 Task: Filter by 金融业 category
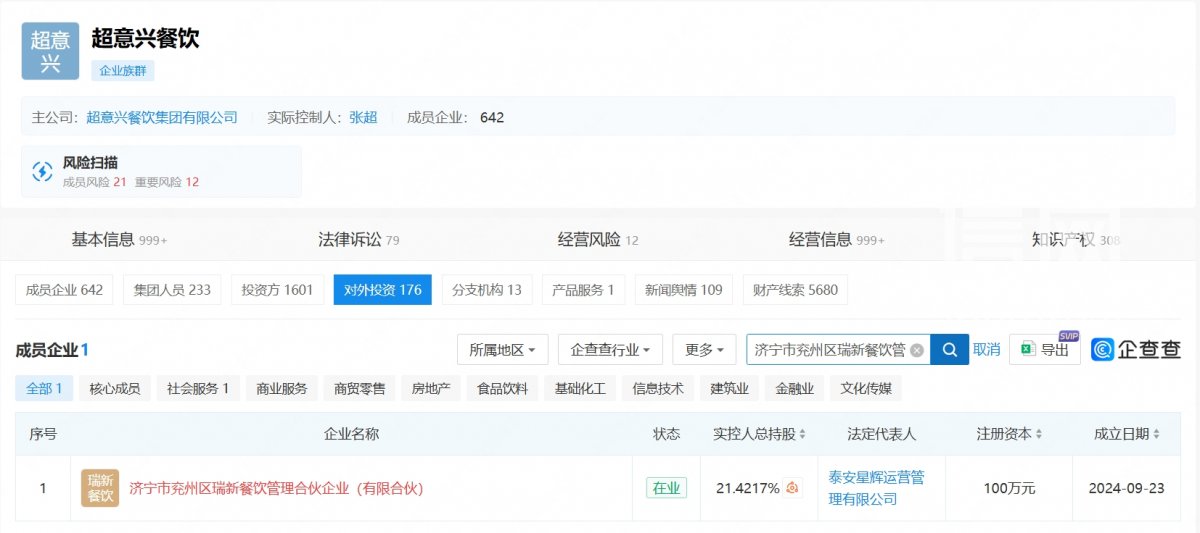(x=794, y=388)
